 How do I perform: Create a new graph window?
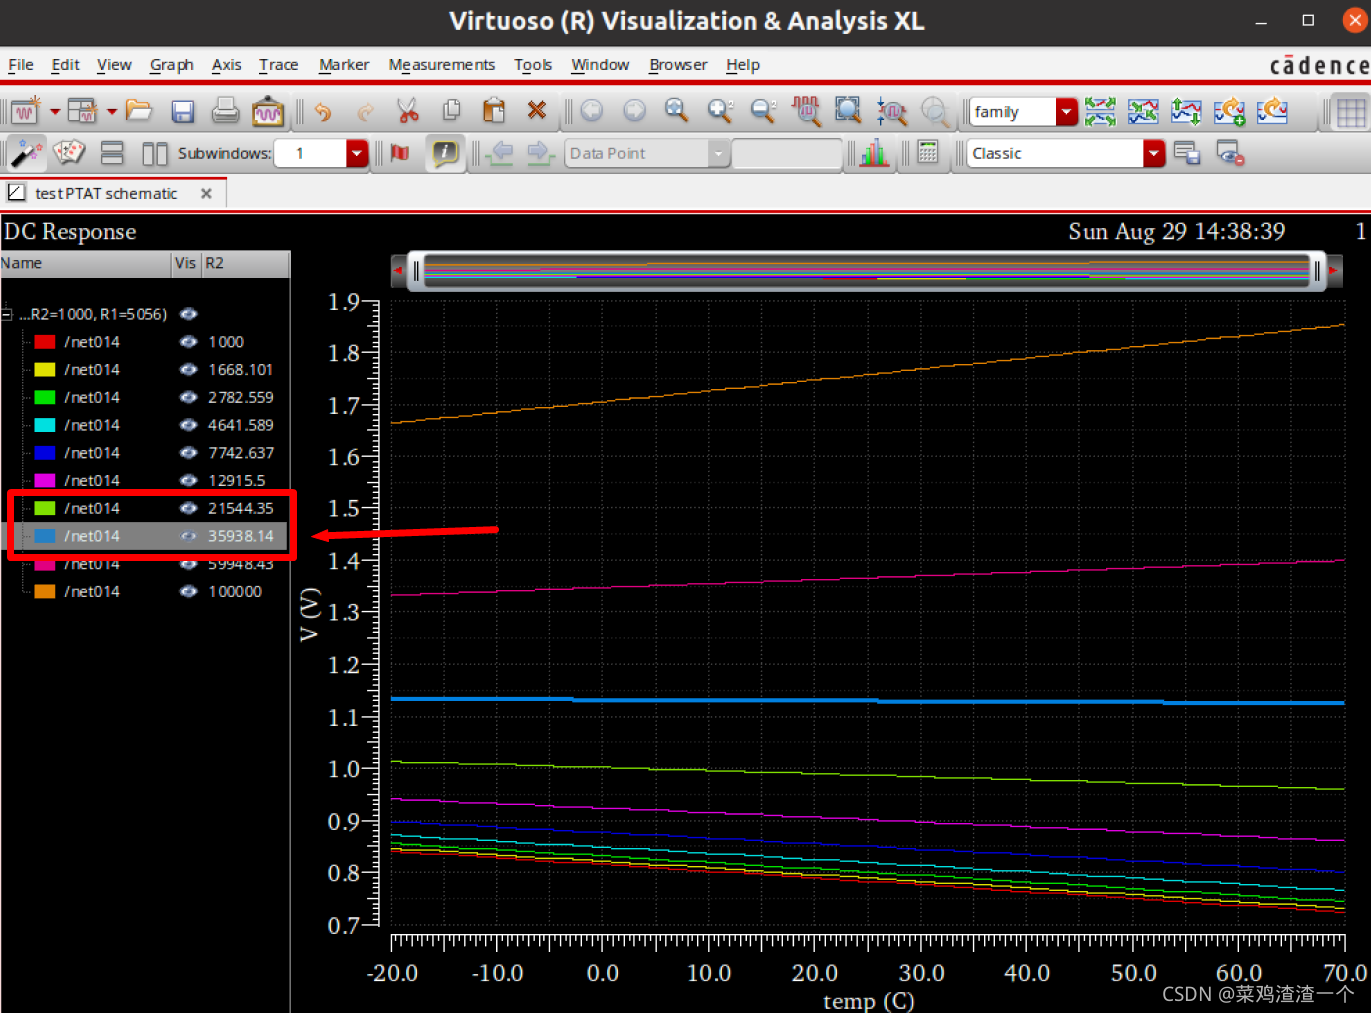click(25, 111)
